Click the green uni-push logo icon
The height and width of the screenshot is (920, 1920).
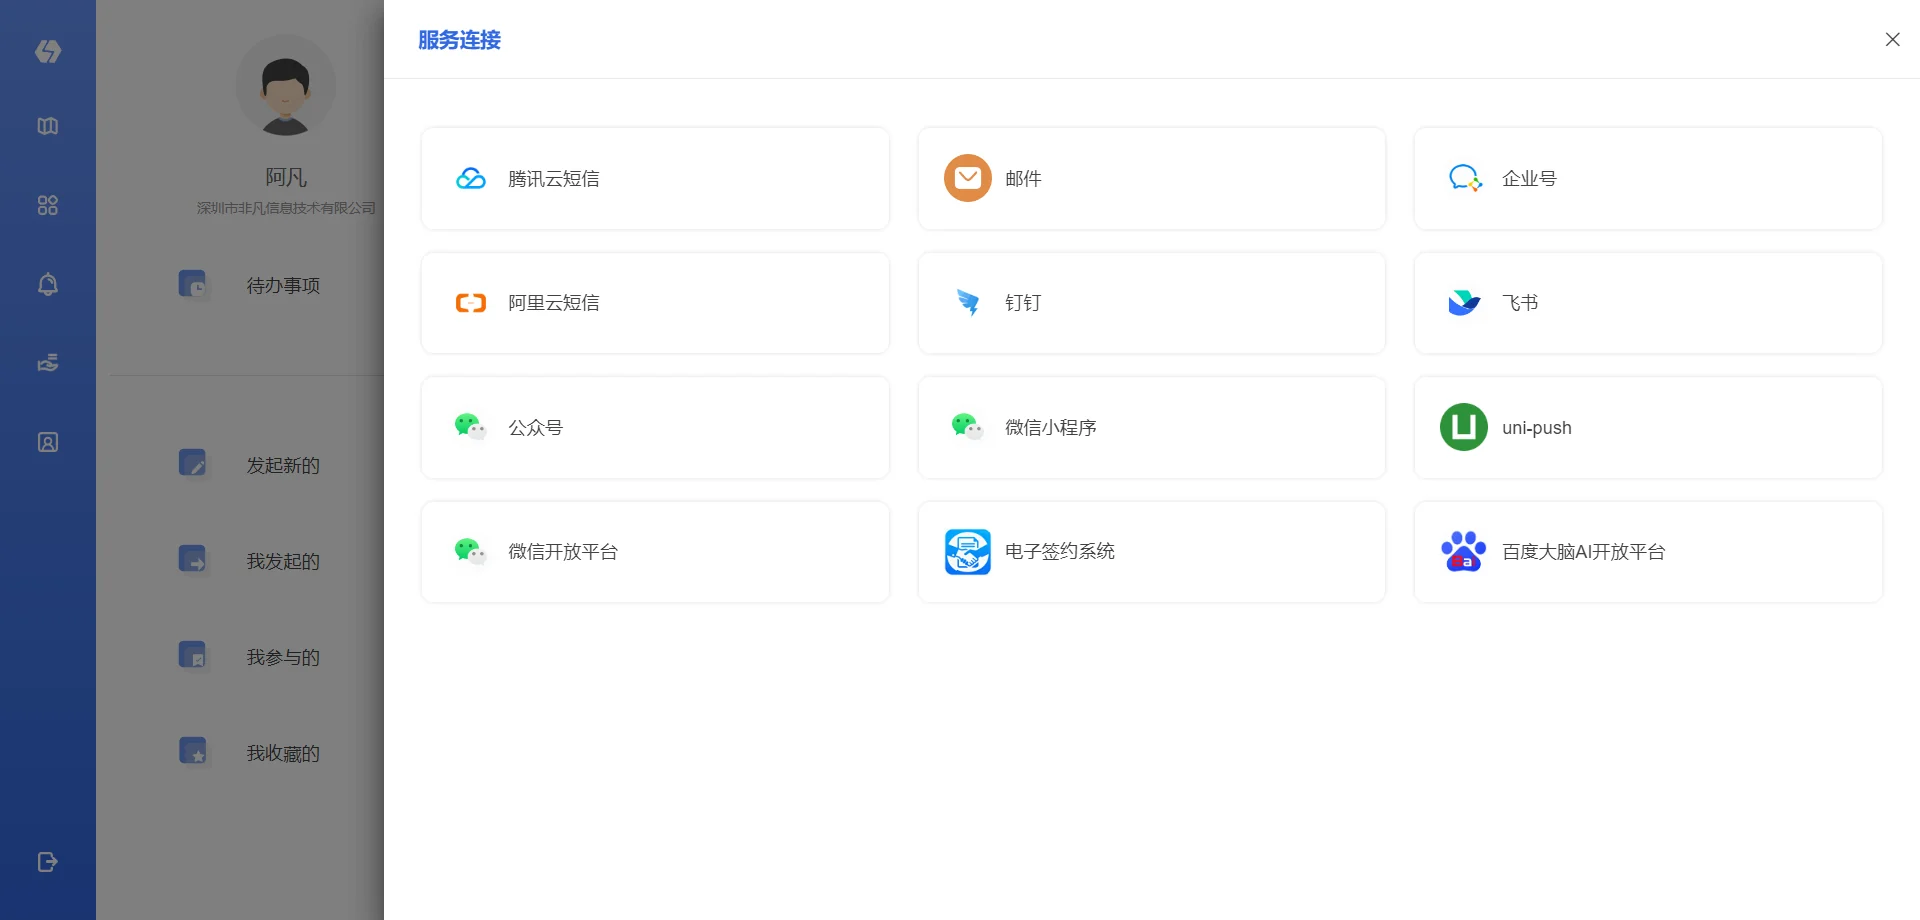click(1464, 427)
